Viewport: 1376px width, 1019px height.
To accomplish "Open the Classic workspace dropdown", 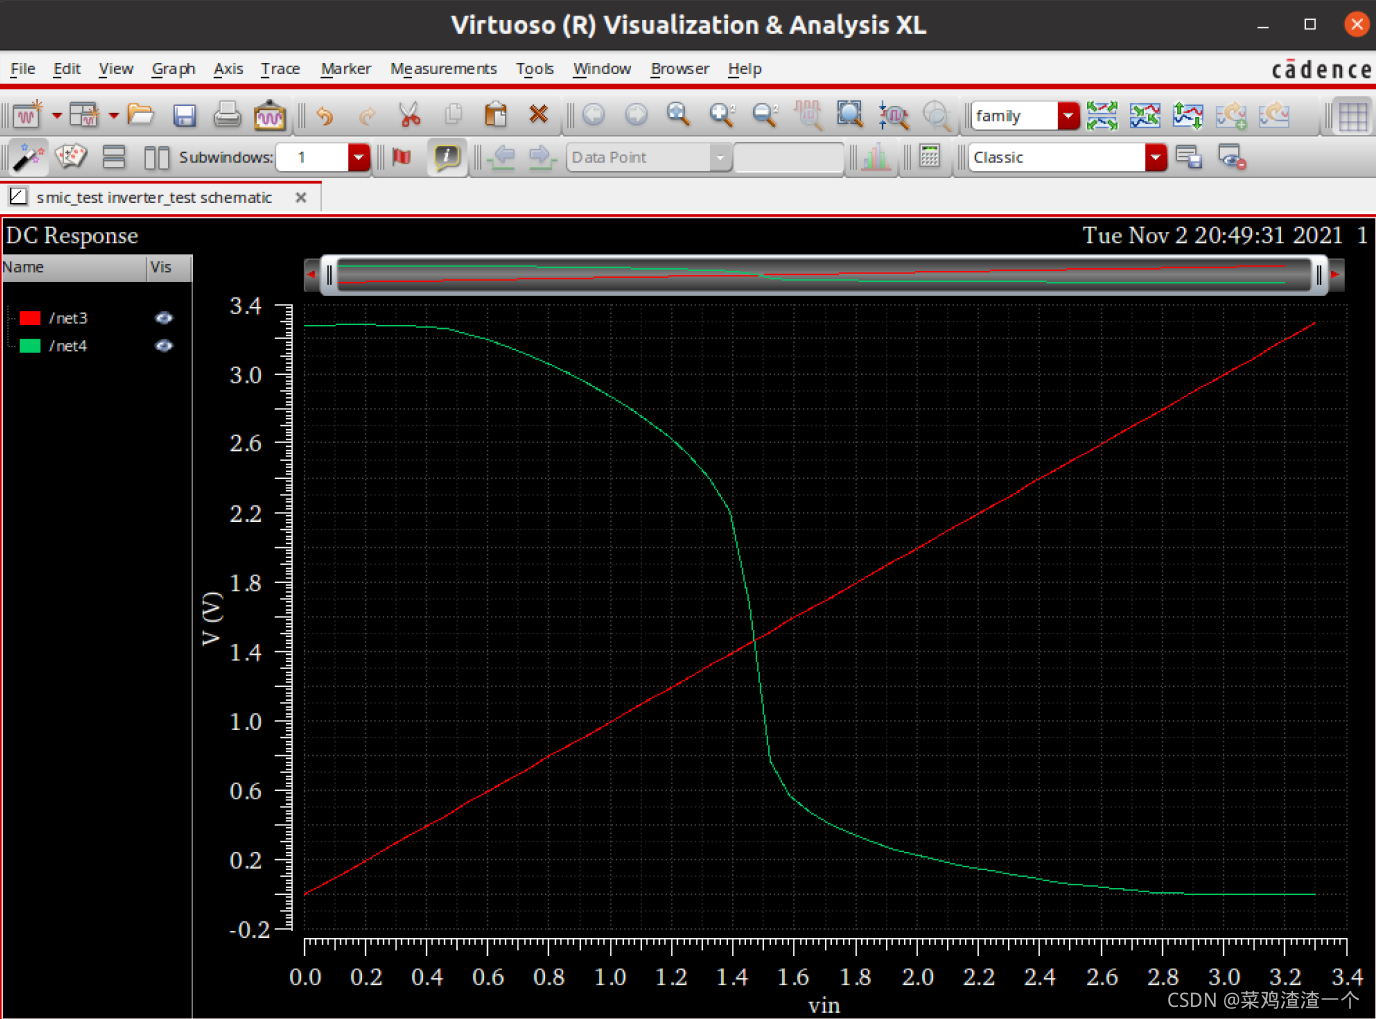I will [x=1155, y=157].
